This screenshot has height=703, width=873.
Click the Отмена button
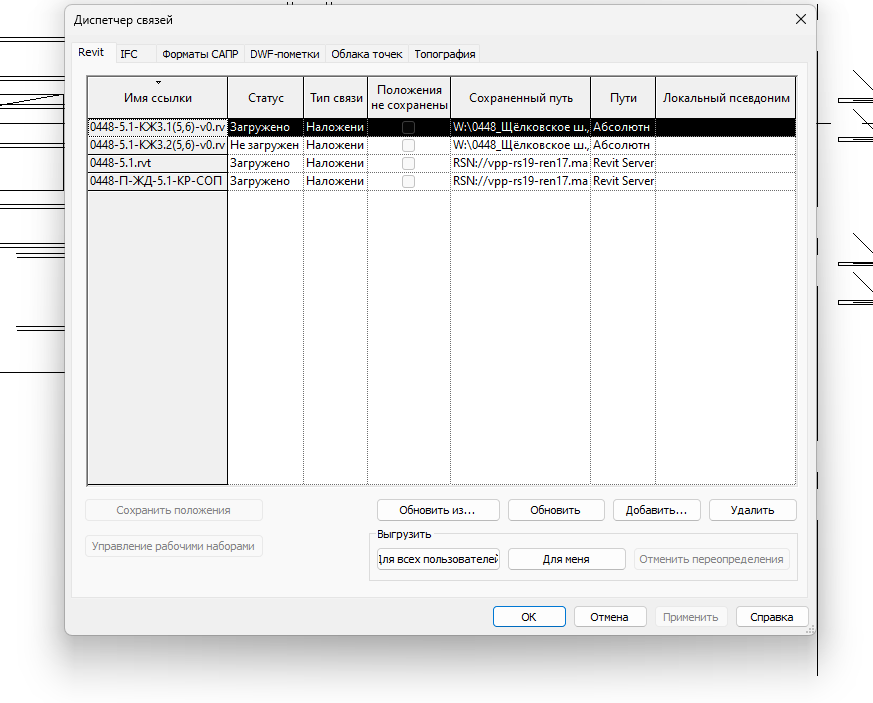pyautogui.click(x=610, y=617)
